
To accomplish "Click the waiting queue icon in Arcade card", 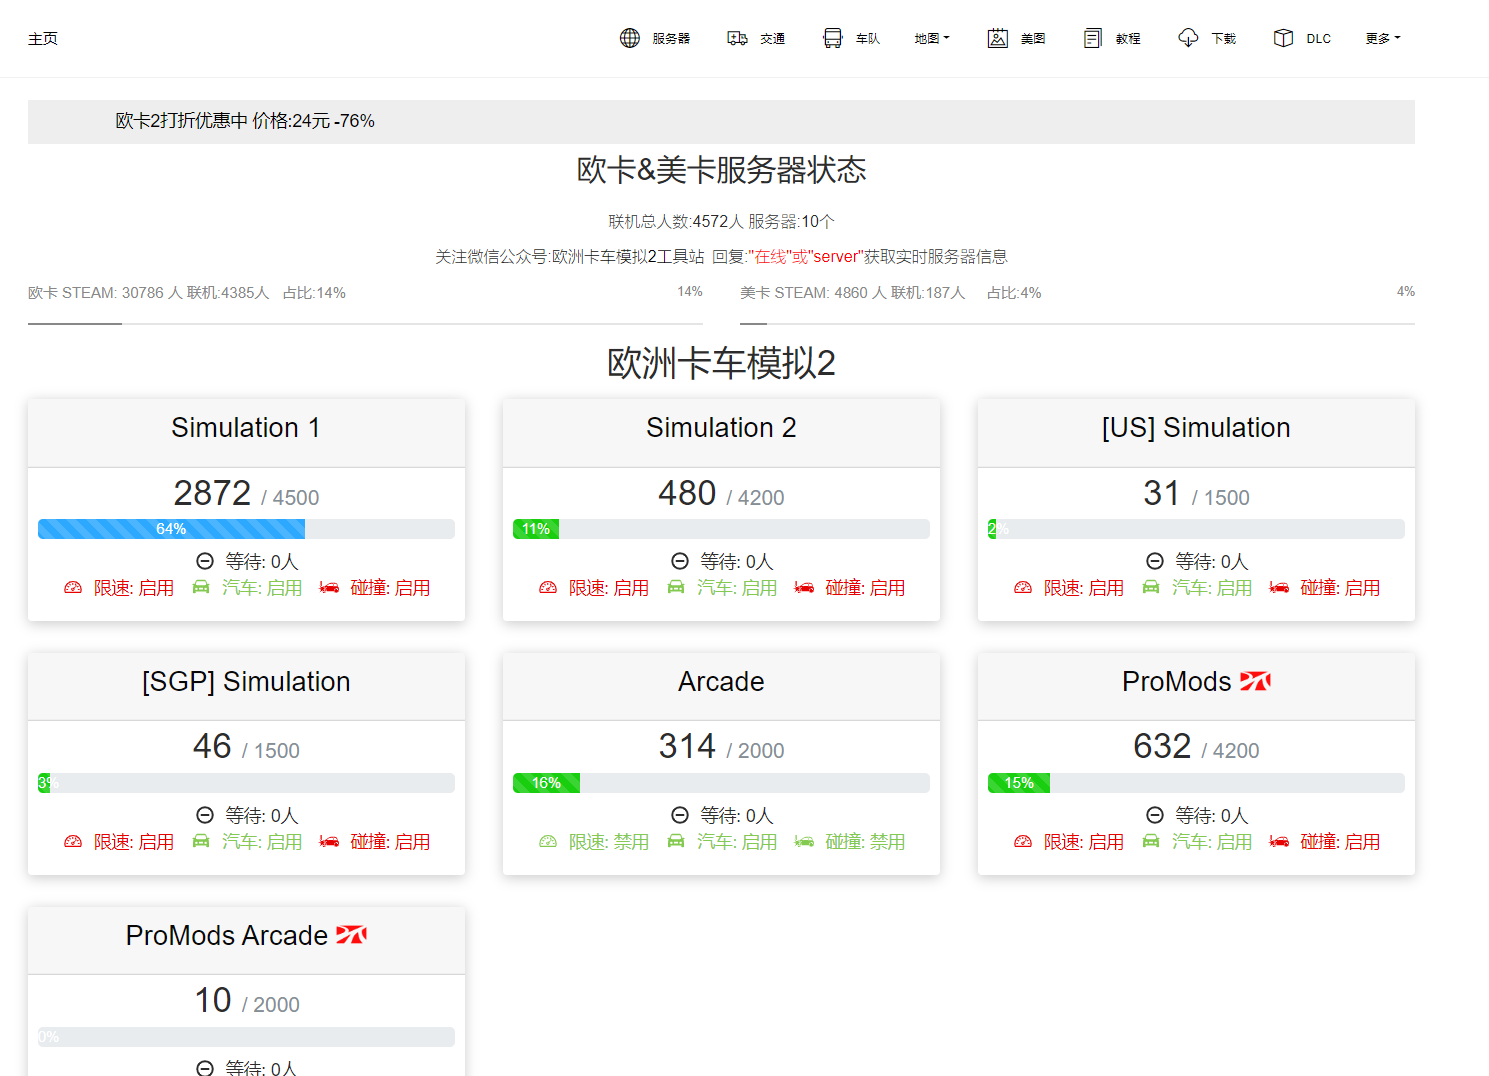I will coord(680,815).
